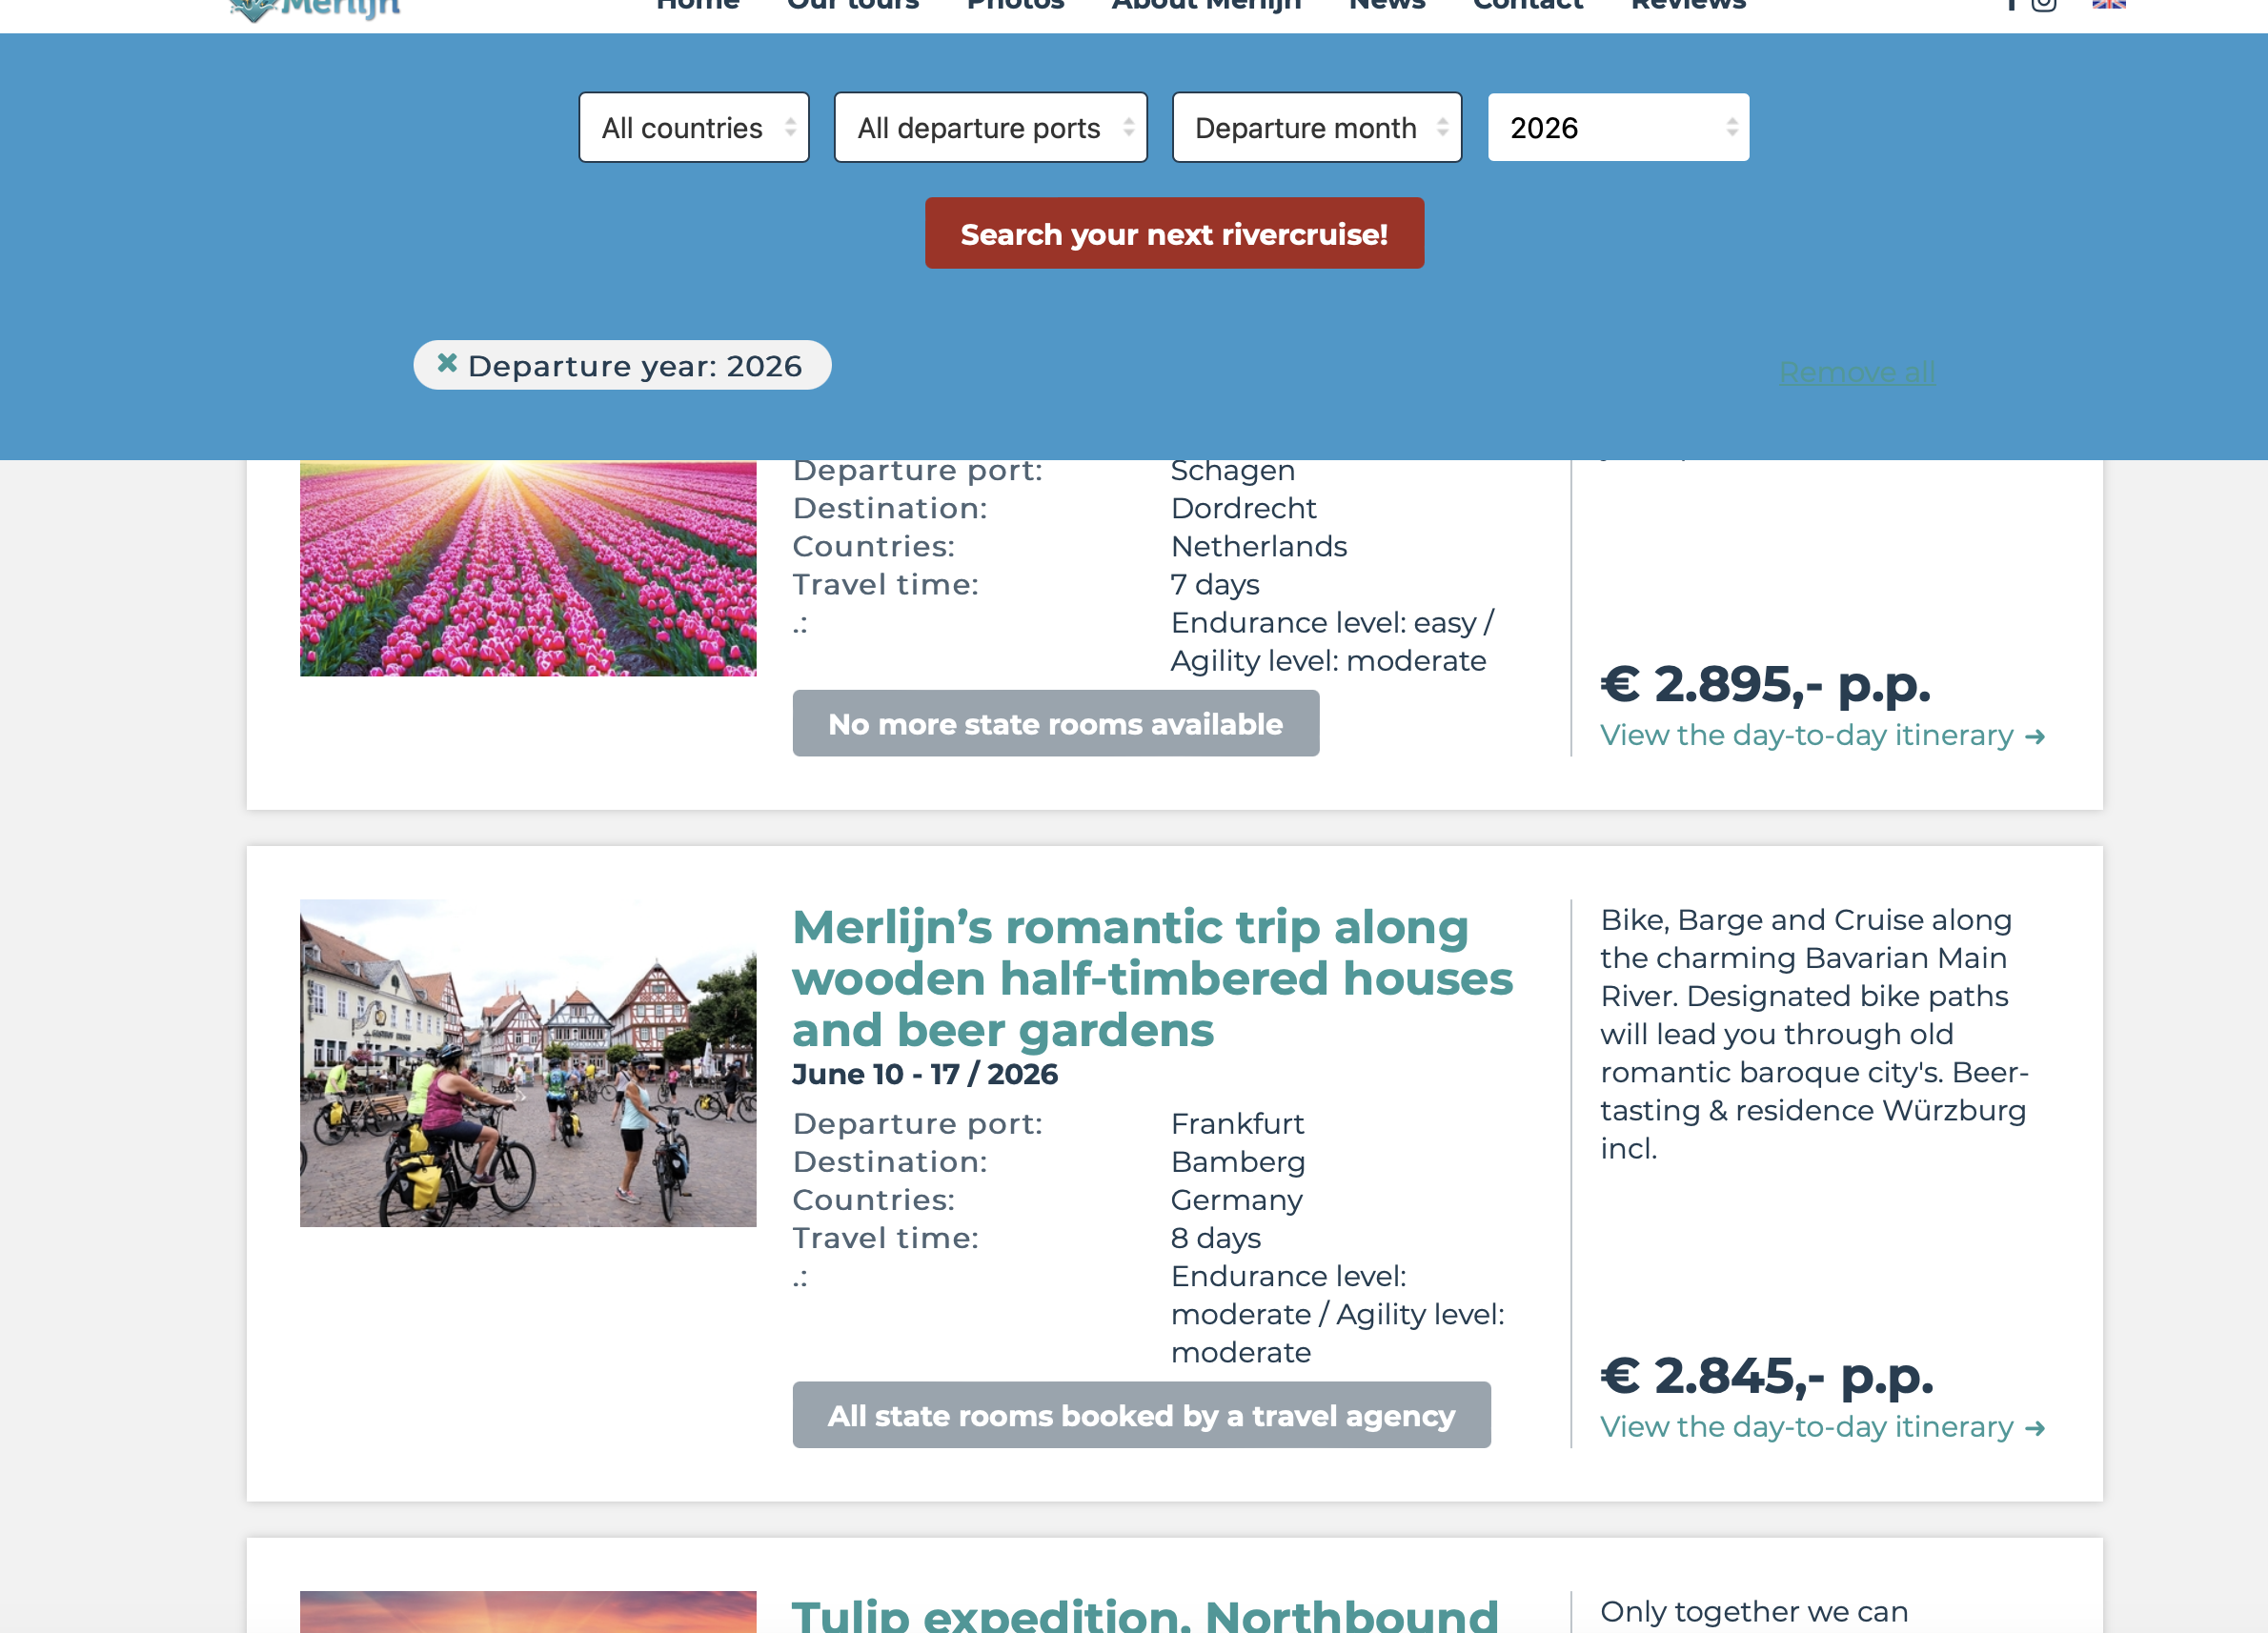This screenshot has height=1633, width=2268.
Task: Open the tulip field tour thumbnail
Action: pos(528,568)
